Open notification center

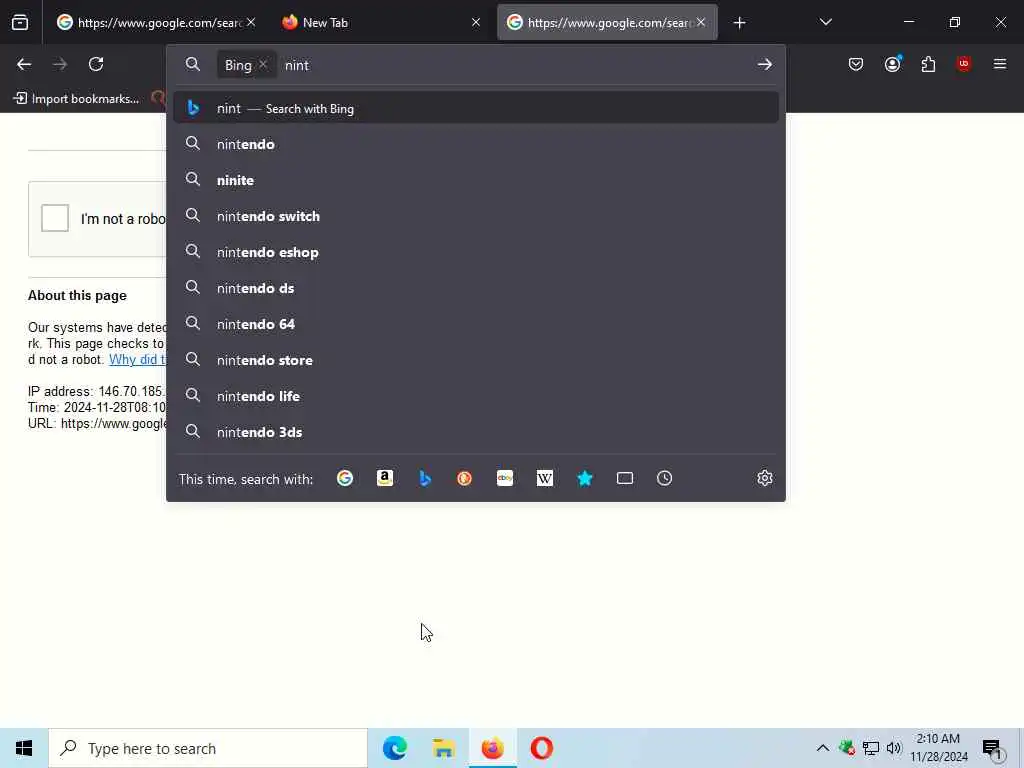tap(992, 749)
